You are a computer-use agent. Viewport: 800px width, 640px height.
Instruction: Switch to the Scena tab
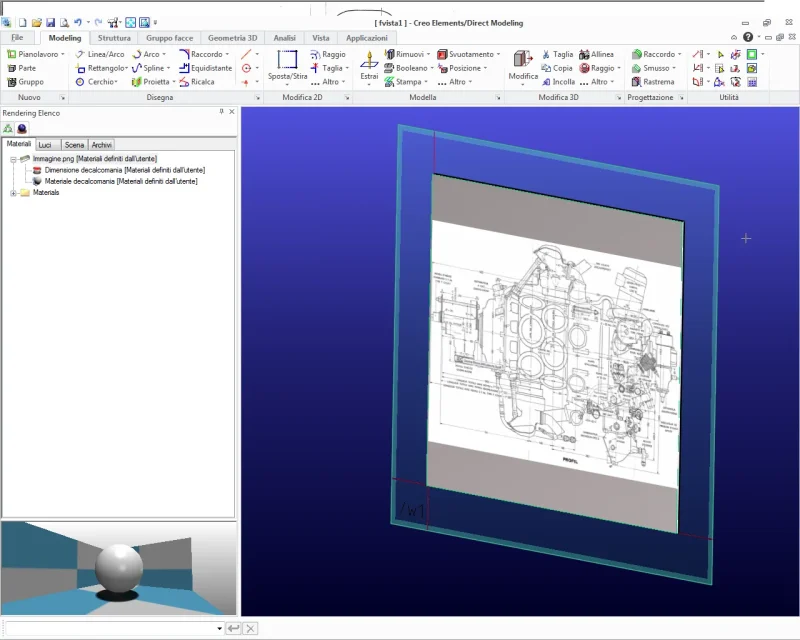point(74,145)
